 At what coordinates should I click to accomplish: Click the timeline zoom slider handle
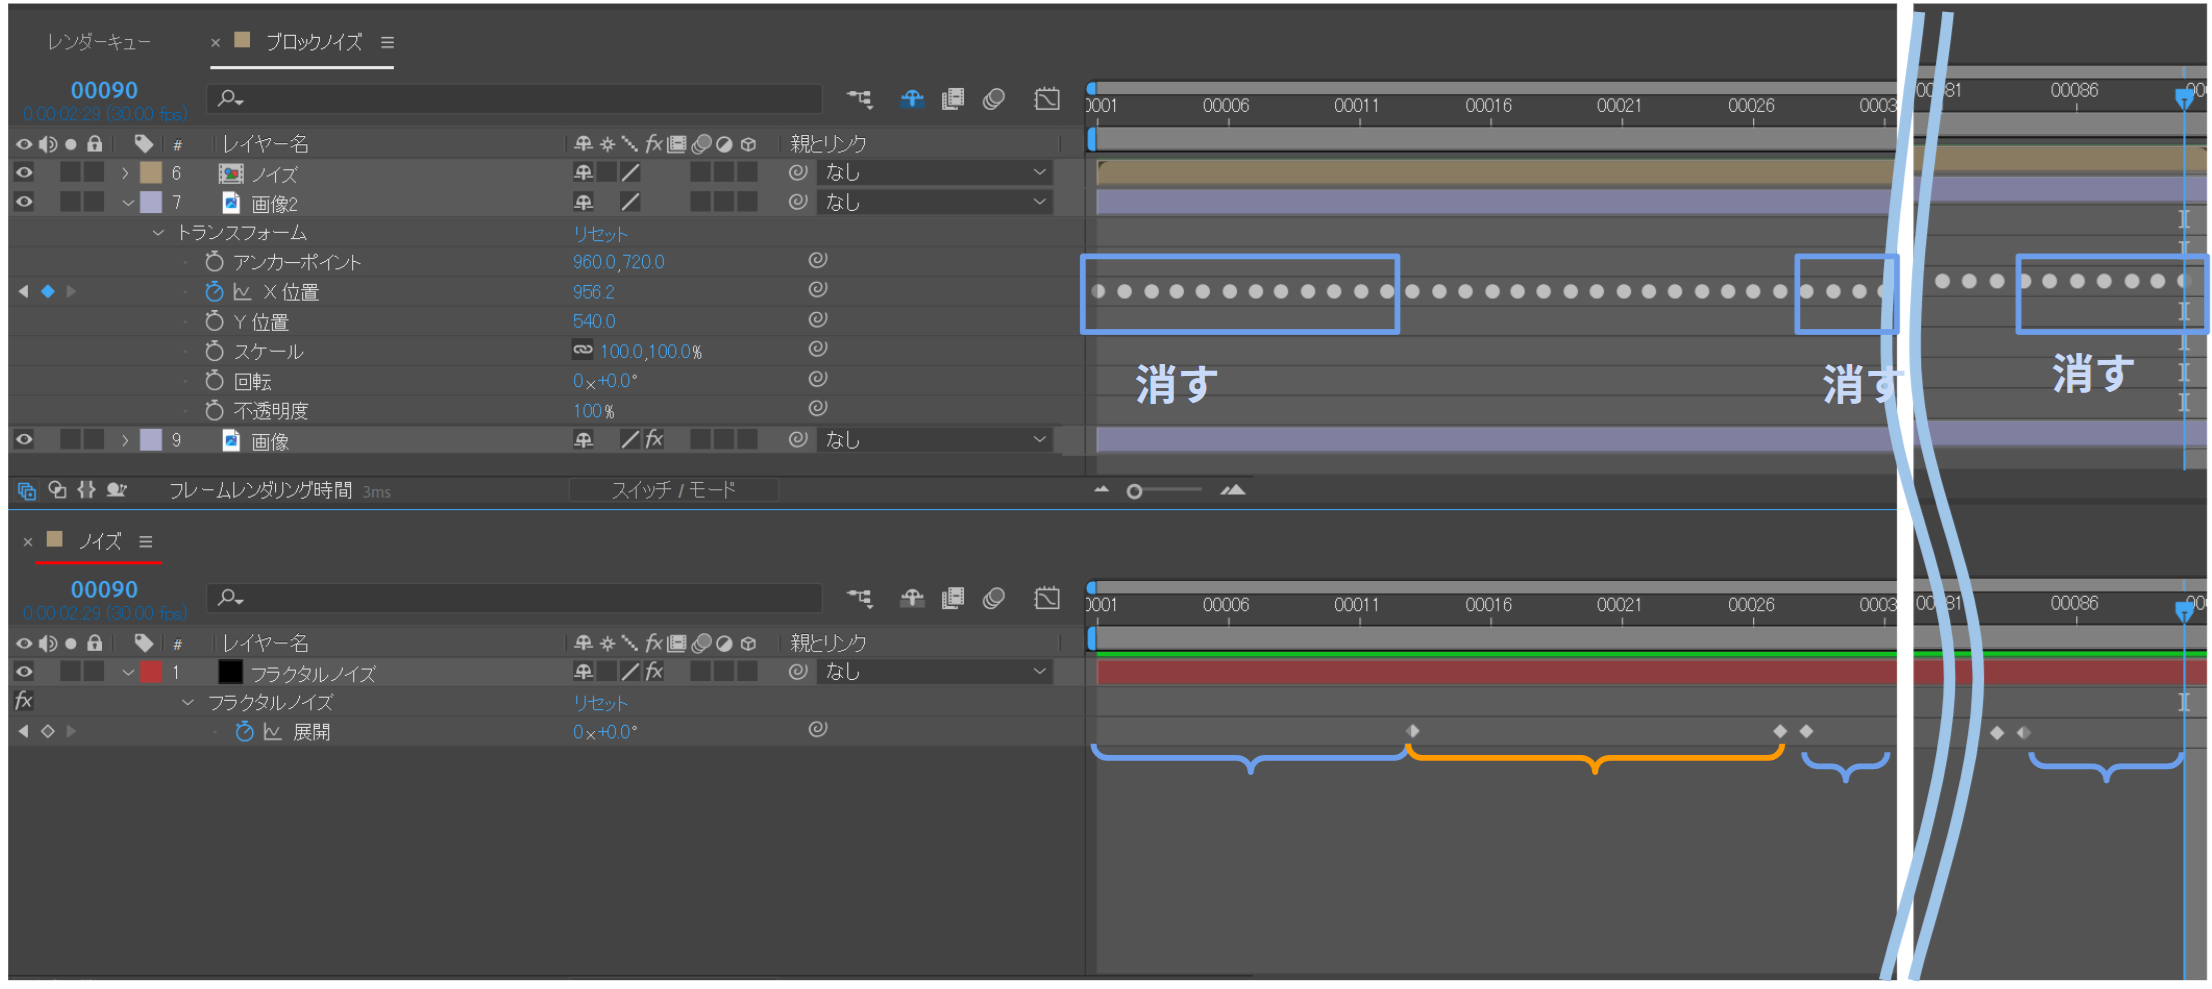click(1134, 491)
